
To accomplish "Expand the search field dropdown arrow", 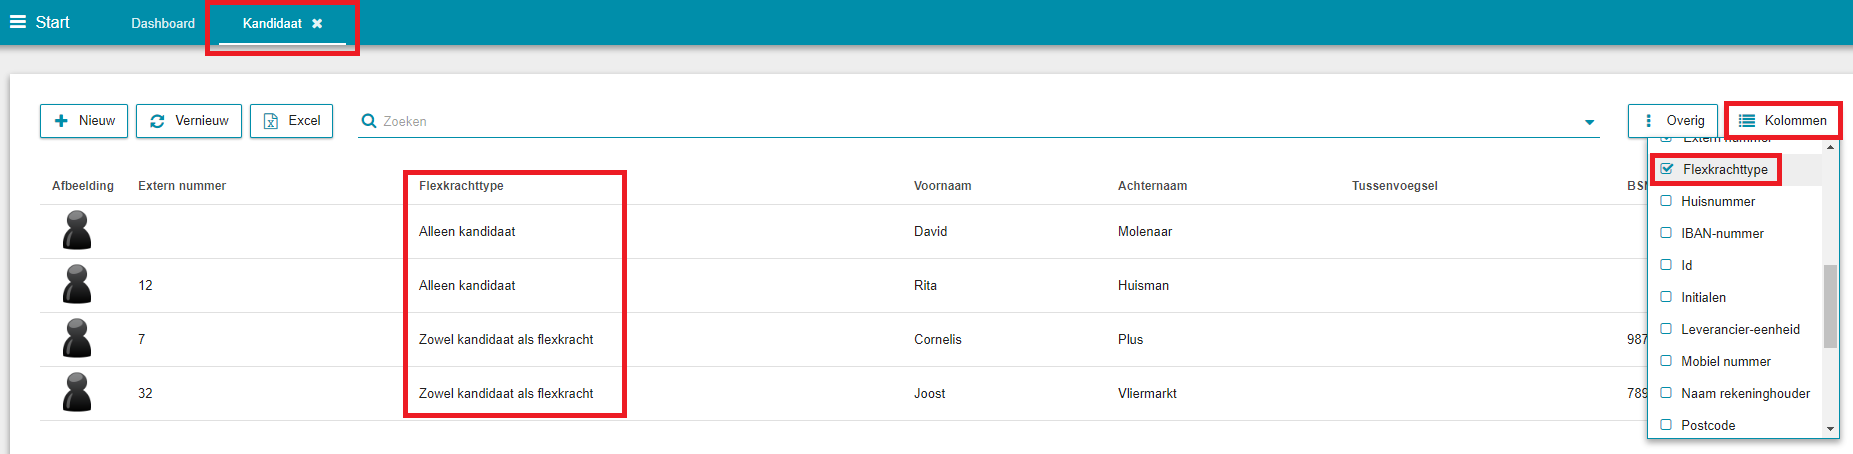I will click(1589, 122).
